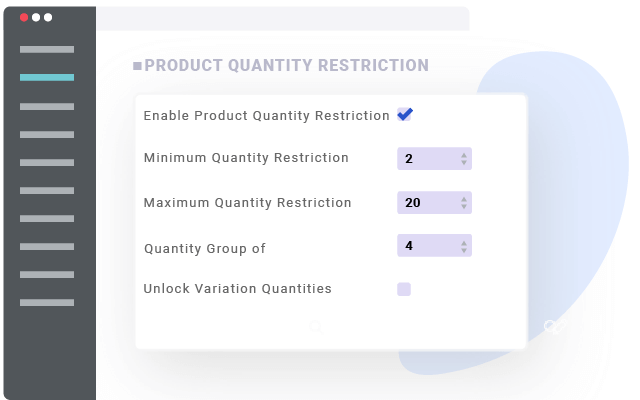
Task: Click the Enable Product Quantity Restriction label
Action: [266, 116]
